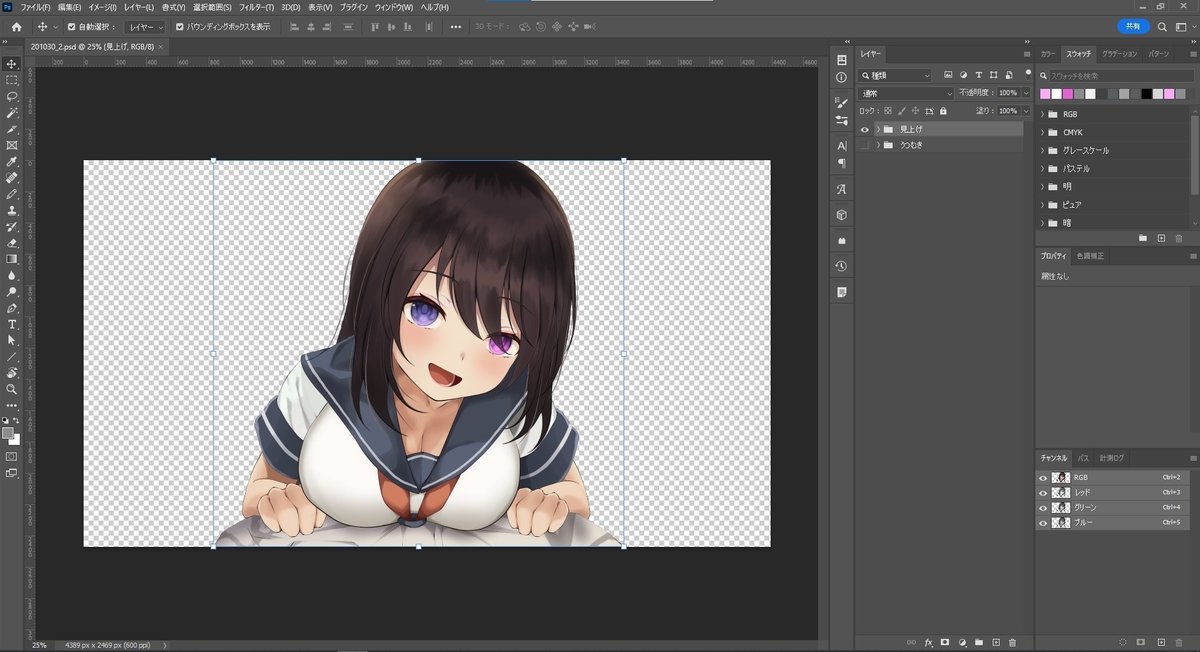Select the first pink swatch
Screen dimensions: 1200x652
[x=1045, y=94]
